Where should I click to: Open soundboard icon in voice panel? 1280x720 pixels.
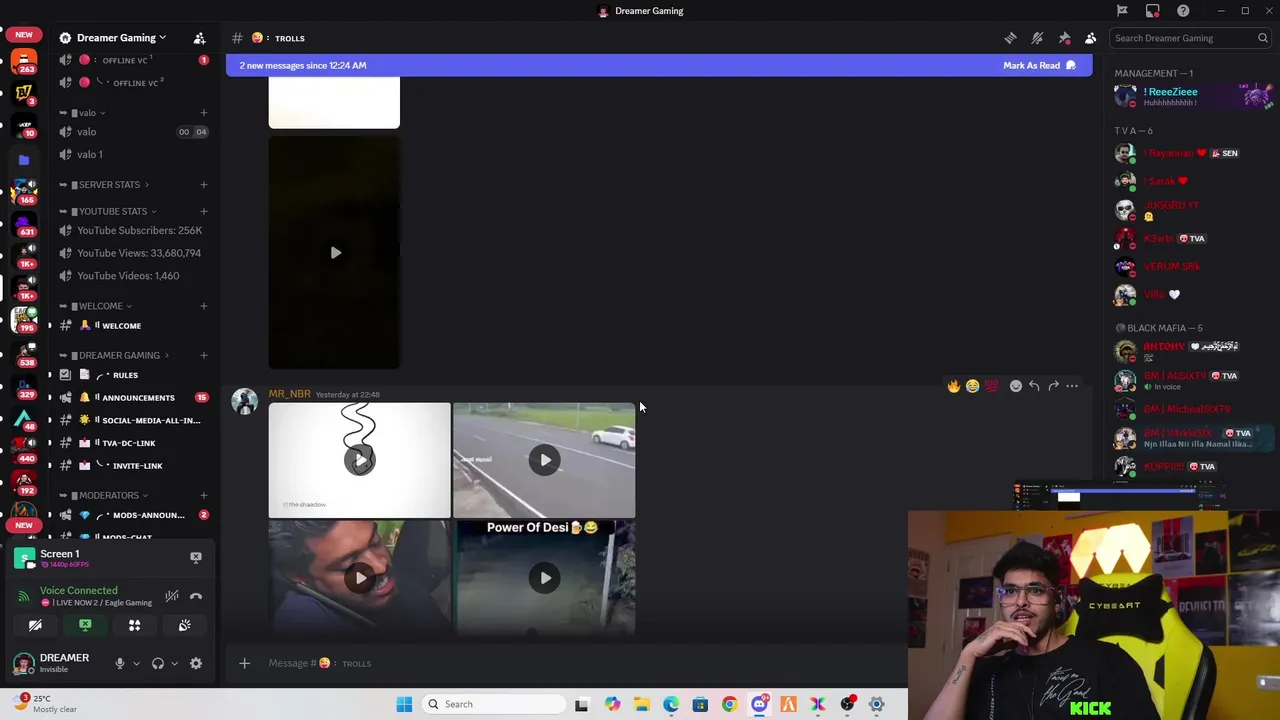(184, 625)
